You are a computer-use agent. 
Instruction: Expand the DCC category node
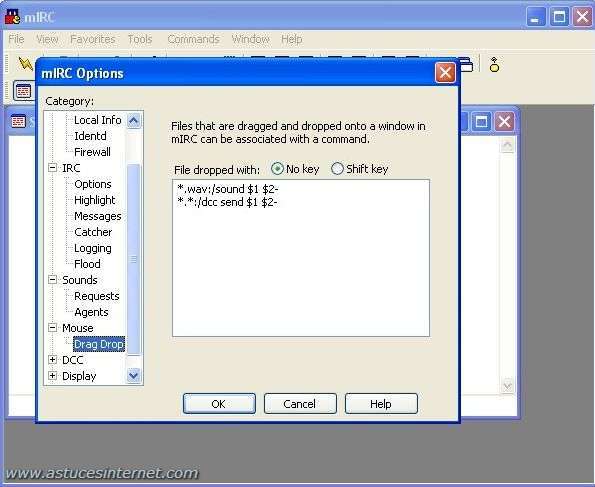point(53,359)
